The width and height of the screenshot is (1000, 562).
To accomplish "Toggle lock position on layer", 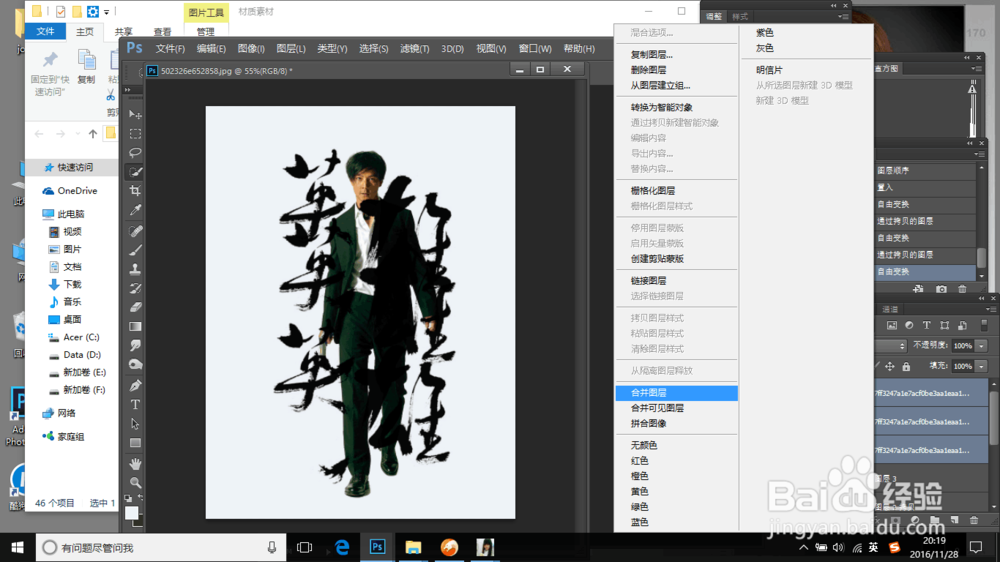I will point(890,366).
